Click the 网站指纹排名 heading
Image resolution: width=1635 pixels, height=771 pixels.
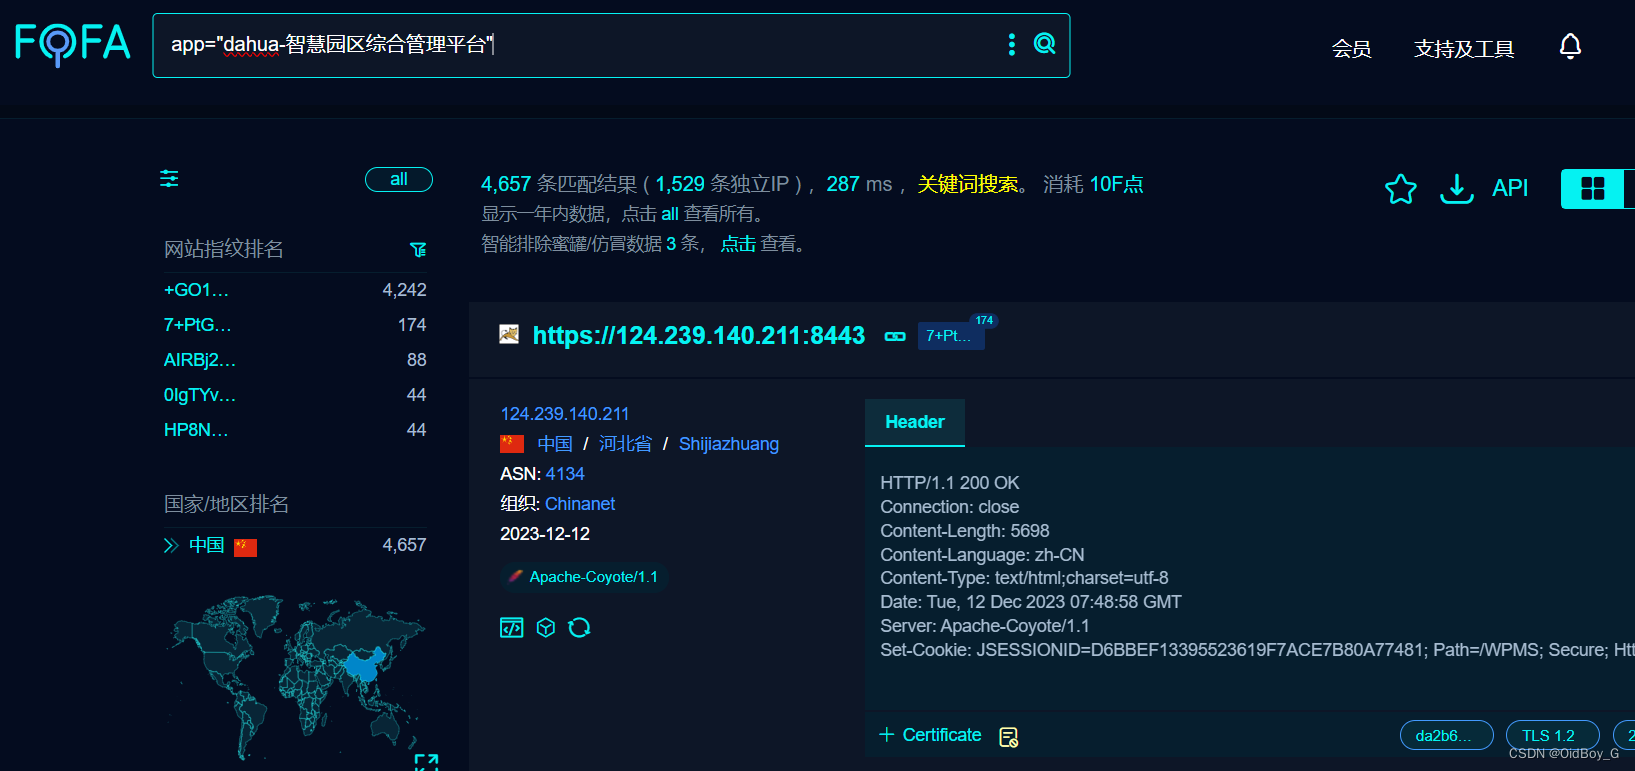pyautogui.click(x=224, y=249)
